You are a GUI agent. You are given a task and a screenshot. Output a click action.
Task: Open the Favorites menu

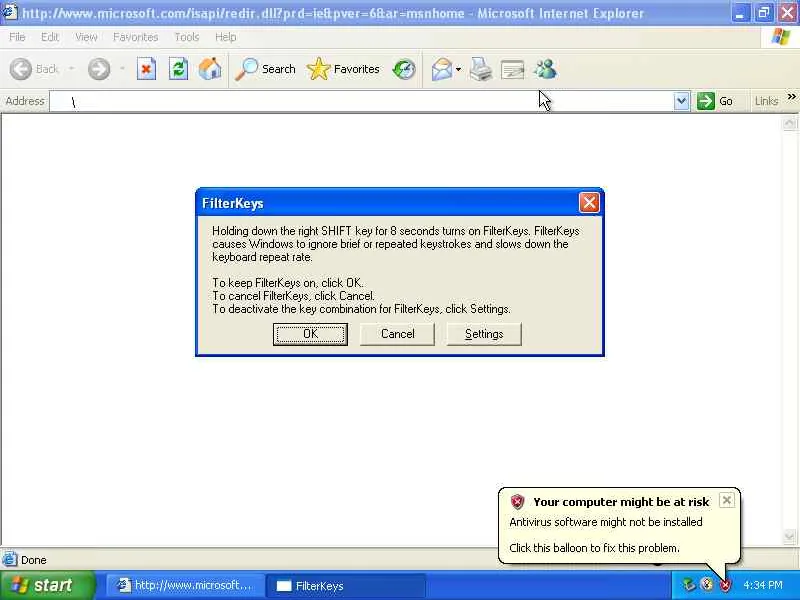(x=135, y=37)
